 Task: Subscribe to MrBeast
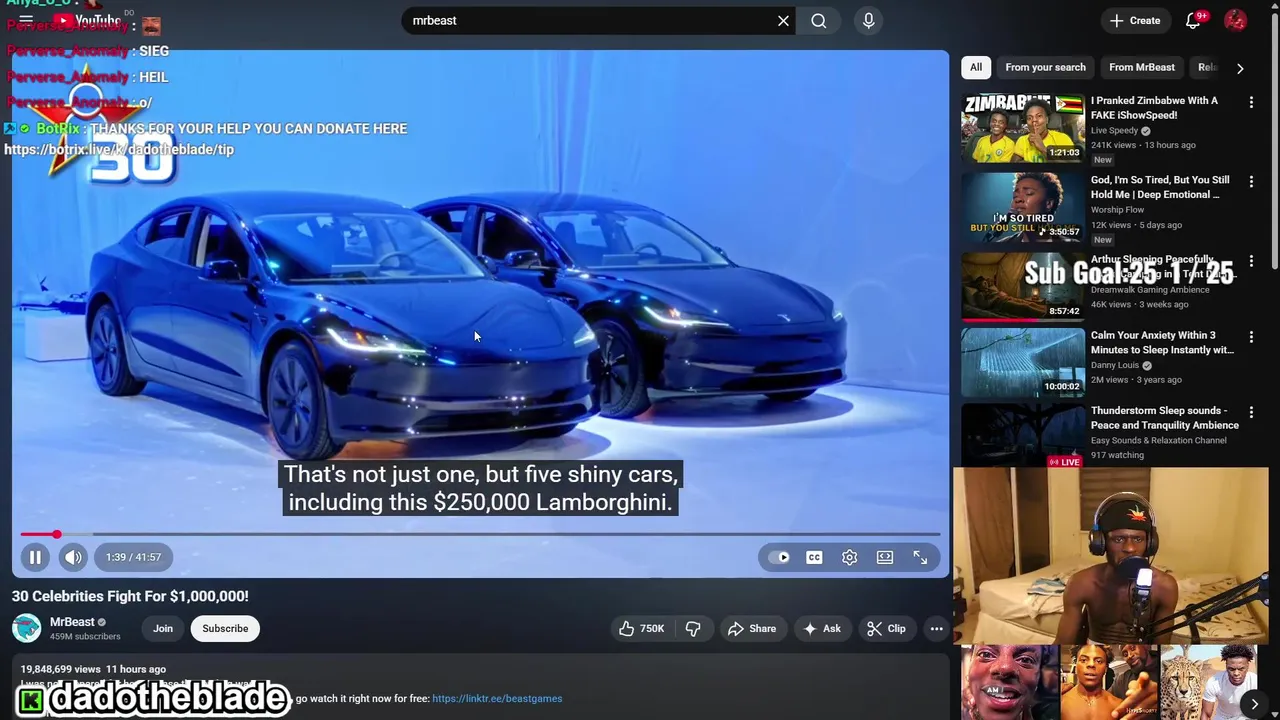point(225,628)
